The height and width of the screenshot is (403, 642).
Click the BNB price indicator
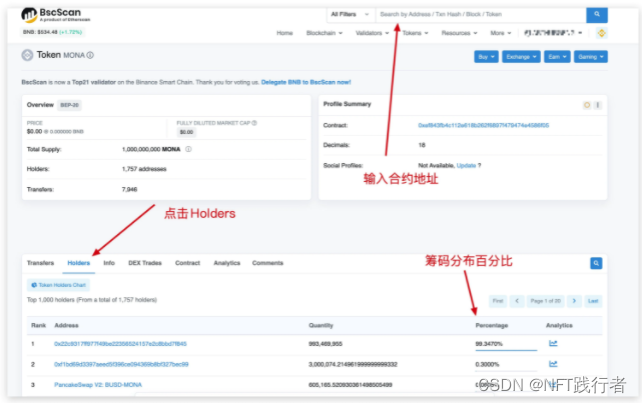[52, 32]
